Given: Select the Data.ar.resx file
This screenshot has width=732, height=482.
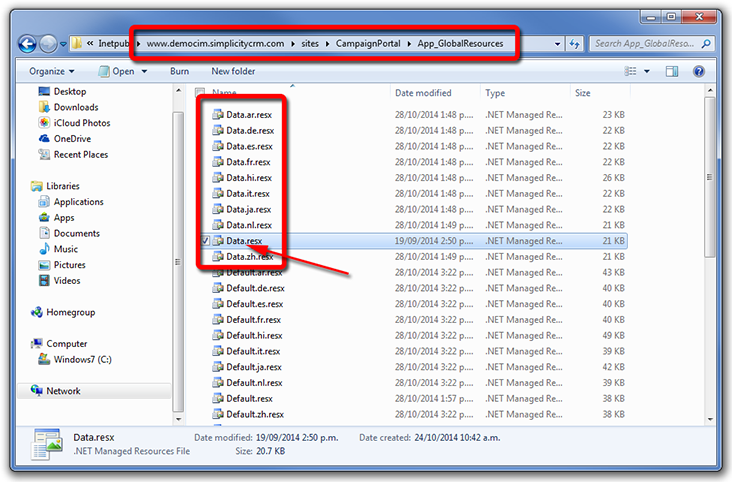Looking at the screenshot, I should click(x=249, y=114).
